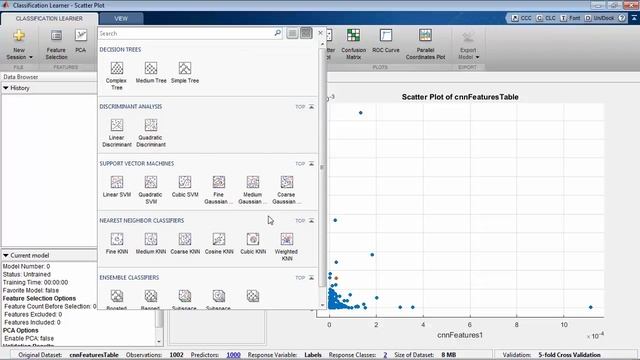Select the Coarse Gaussian SVM
This screenshot has width=640, height=360.
[287, 190]
